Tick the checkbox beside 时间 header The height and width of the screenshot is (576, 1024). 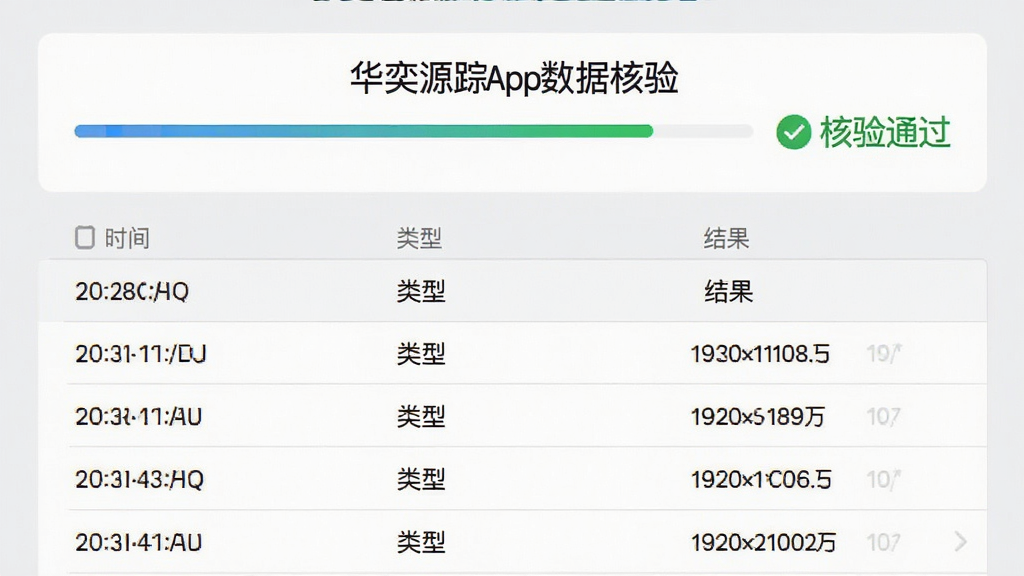coord(85,238)
